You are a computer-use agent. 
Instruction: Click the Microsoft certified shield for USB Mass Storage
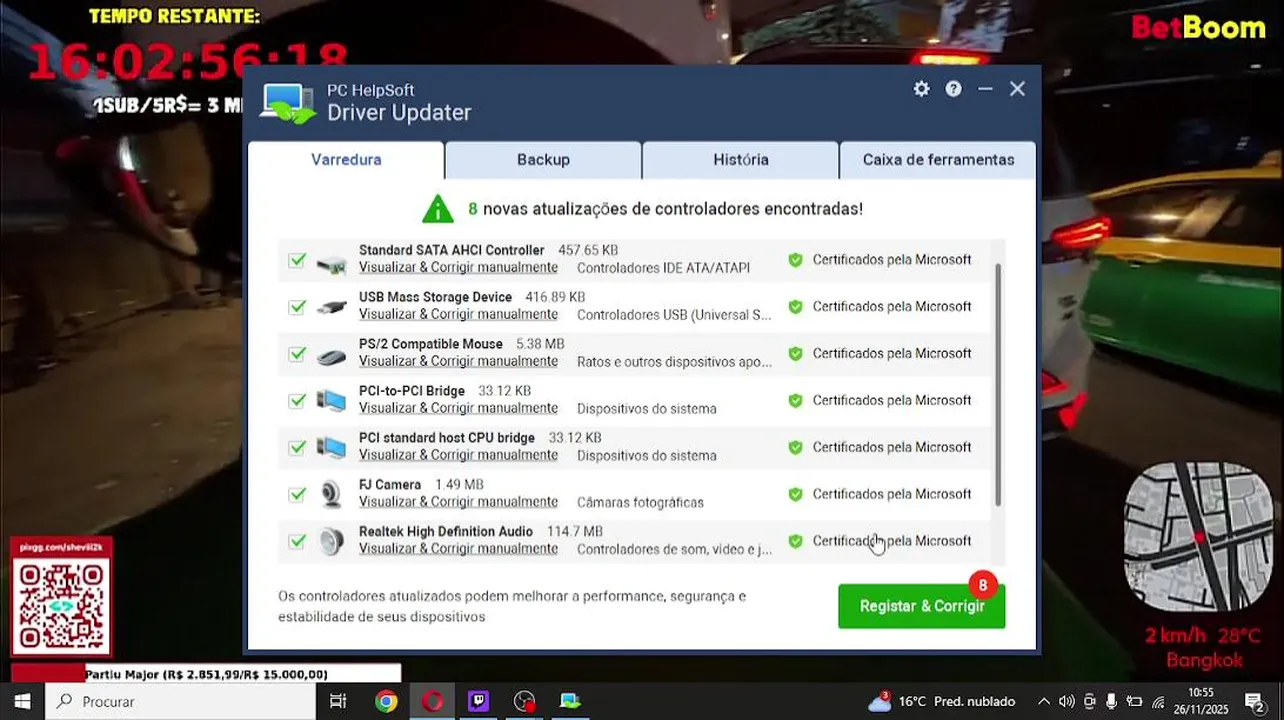point(795,307)
